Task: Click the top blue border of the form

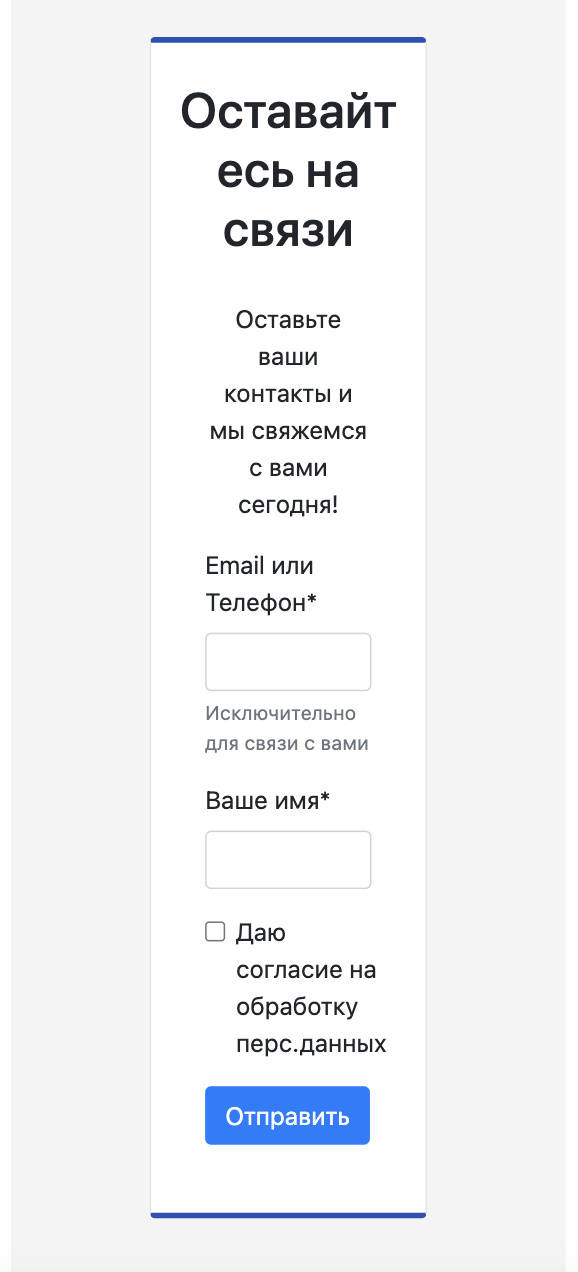Action: tap(288, 40)
